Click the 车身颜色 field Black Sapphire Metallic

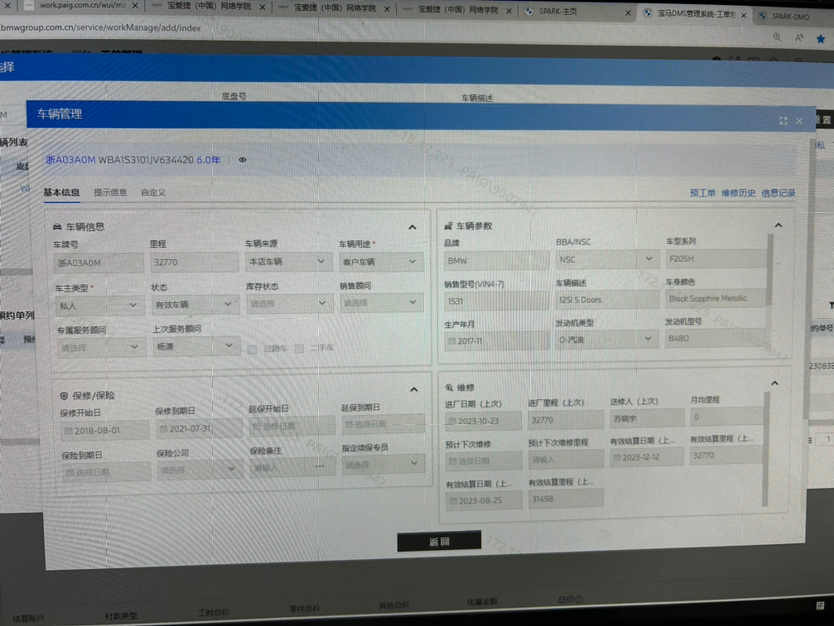pos(715,298)
